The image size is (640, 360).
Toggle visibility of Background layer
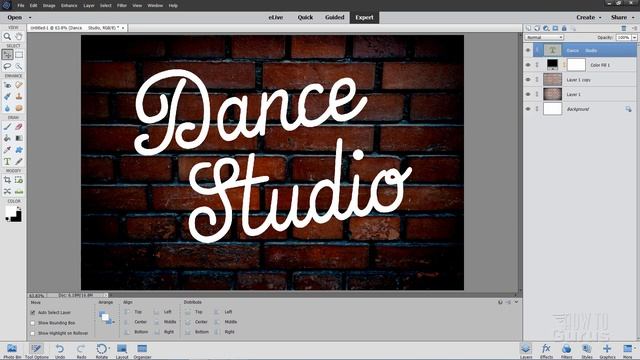tap(528, 109)
